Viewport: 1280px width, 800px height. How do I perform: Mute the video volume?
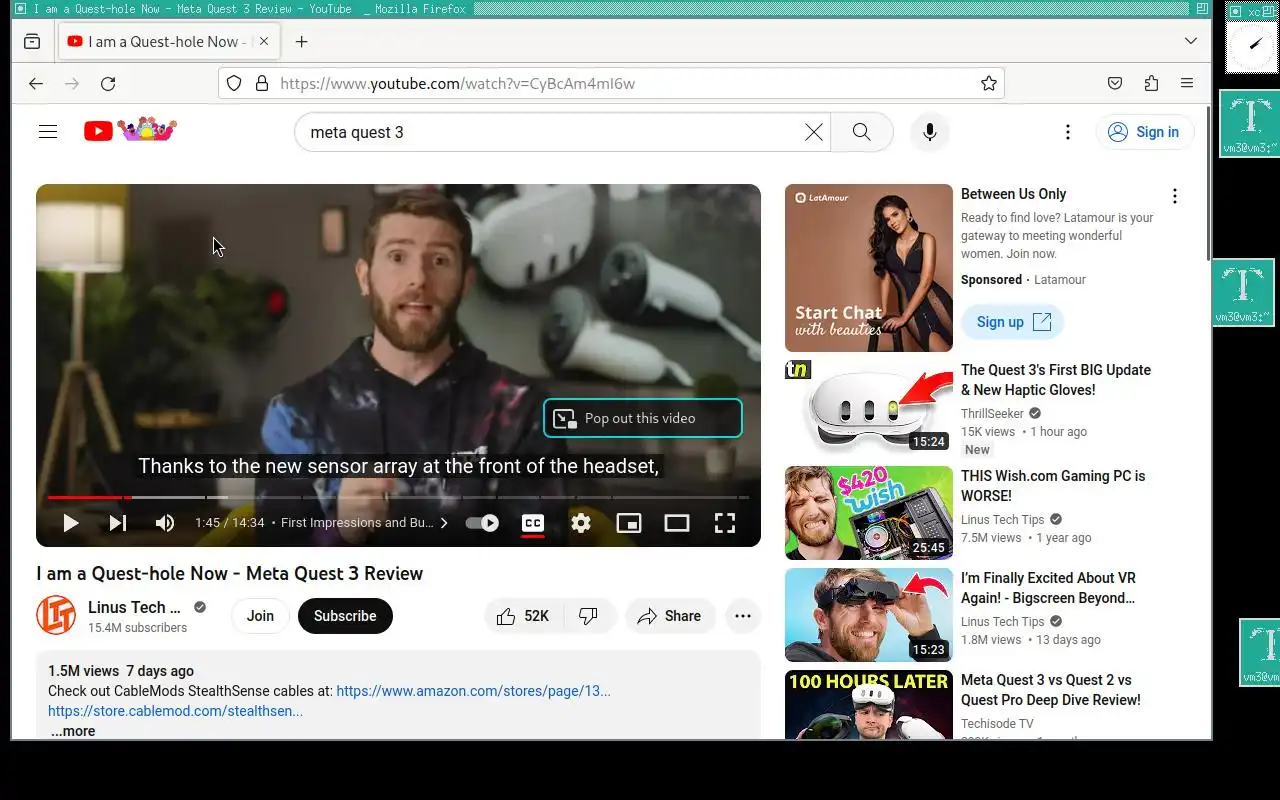(x=165, y=523)
